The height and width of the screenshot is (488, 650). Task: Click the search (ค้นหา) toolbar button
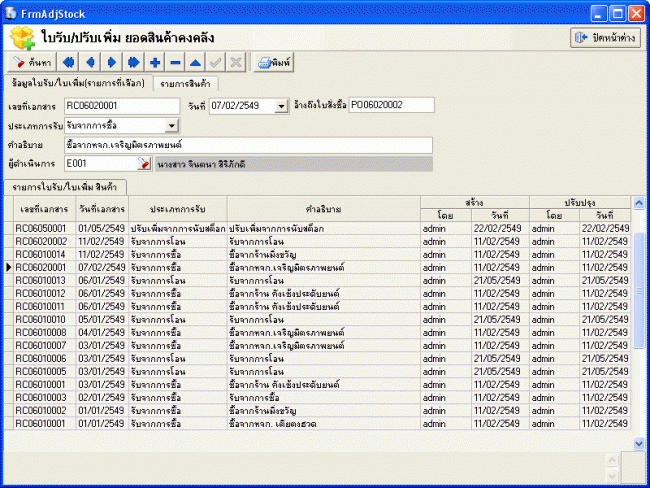pos(32,63)
